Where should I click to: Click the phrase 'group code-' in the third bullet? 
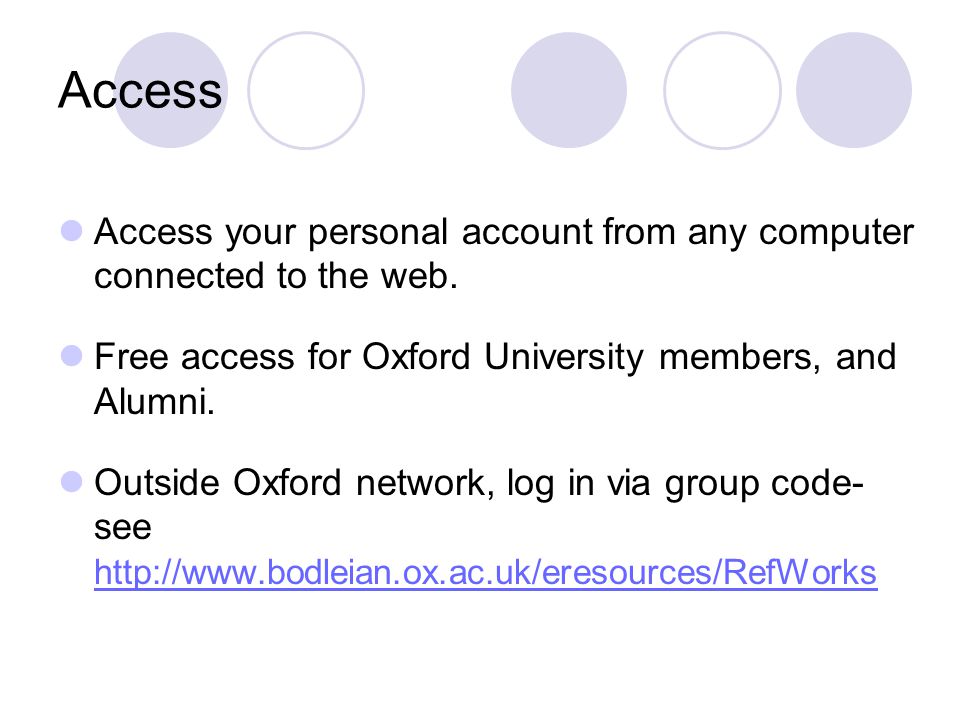pos(765,484)
